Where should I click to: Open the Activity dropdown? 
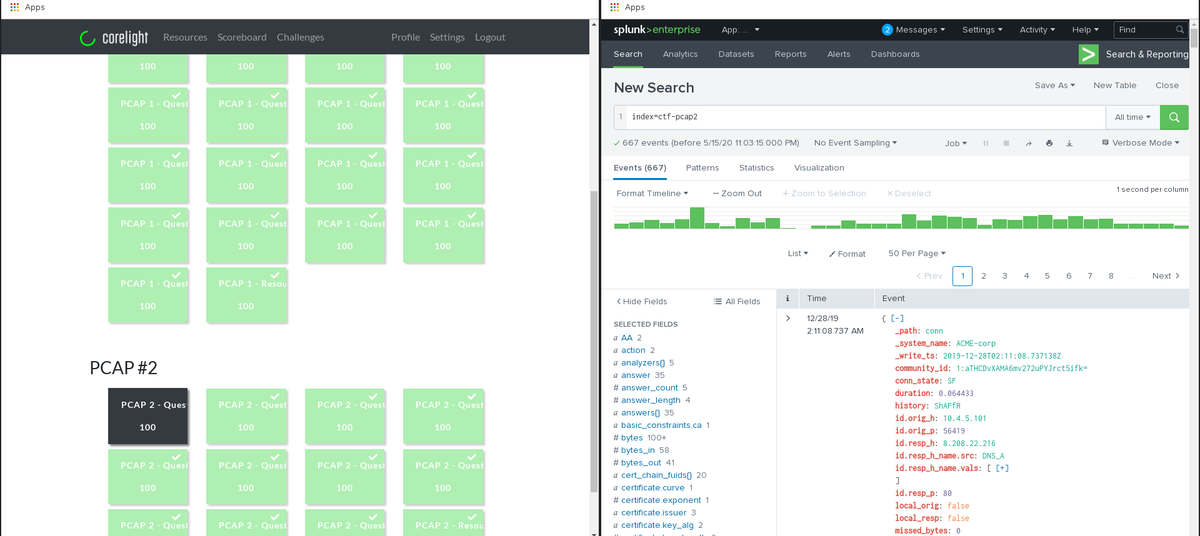pos(1037,30)
